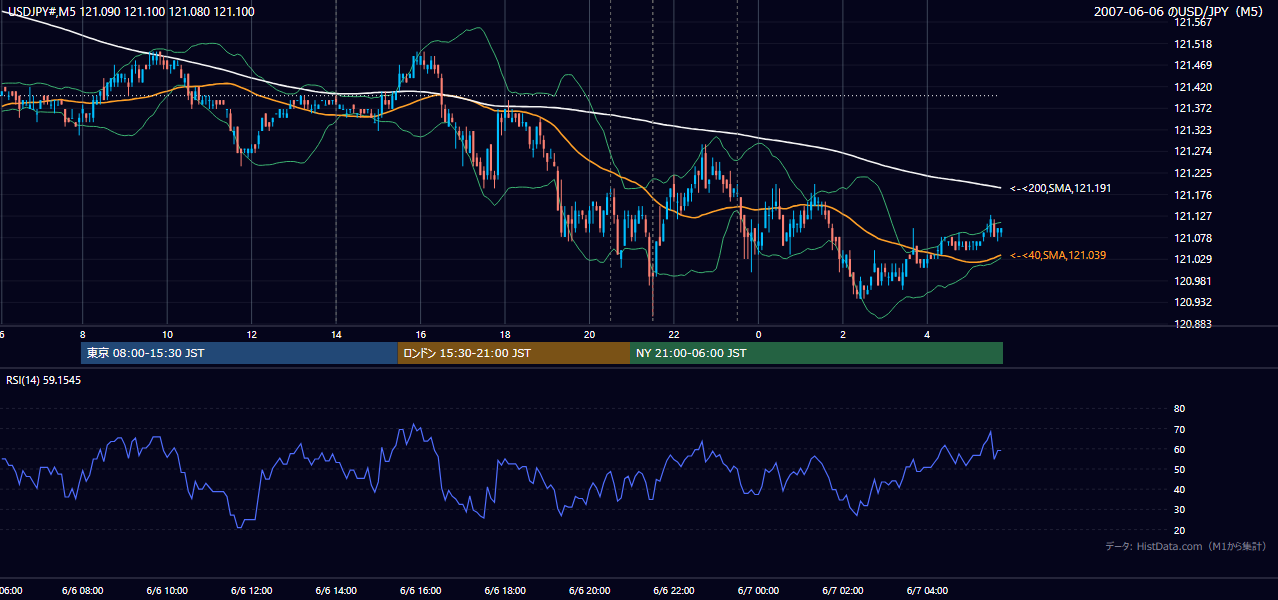Click price axis value 121.078
Image resolution: width=1278 pixels, height=600 pixels.
click(1193, 238)
